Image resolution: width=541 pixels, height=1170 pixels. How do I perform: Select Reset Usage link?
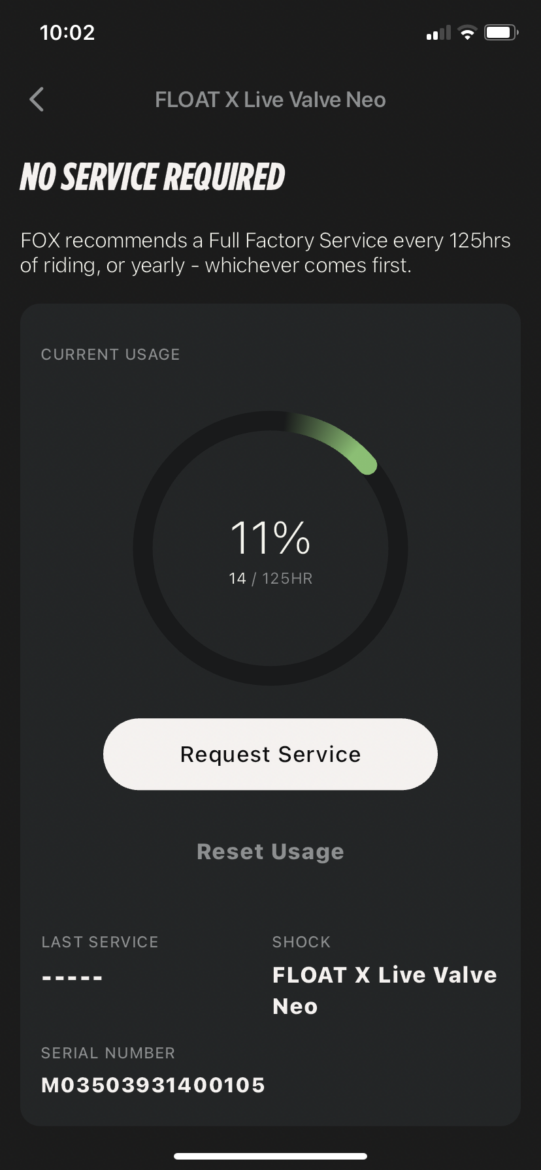coord(270,851)
